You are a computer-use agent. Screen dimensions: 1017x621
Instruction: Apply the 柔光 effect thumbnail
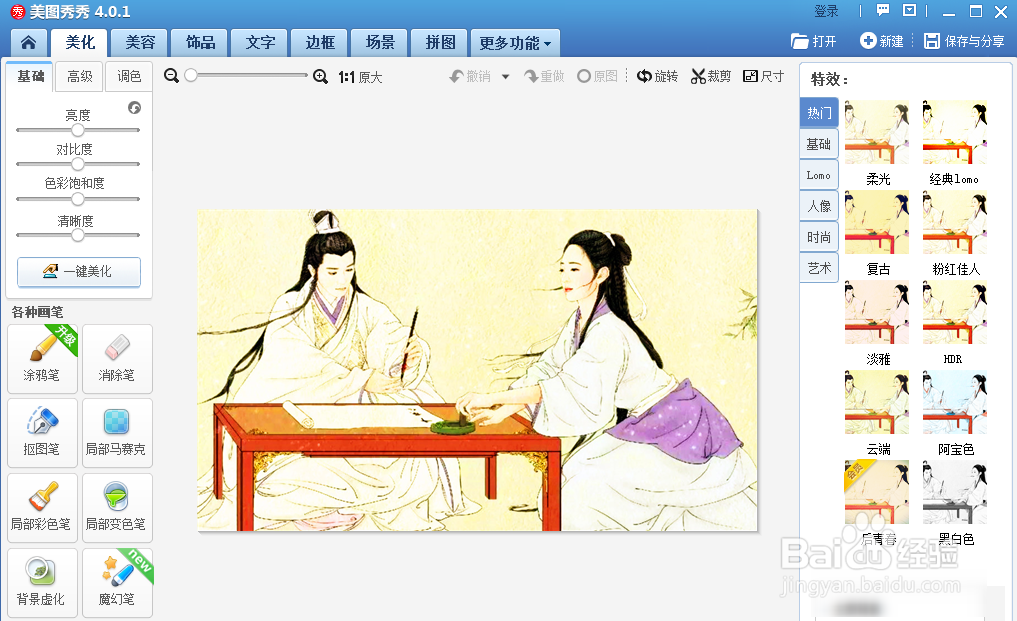point(877,132)
